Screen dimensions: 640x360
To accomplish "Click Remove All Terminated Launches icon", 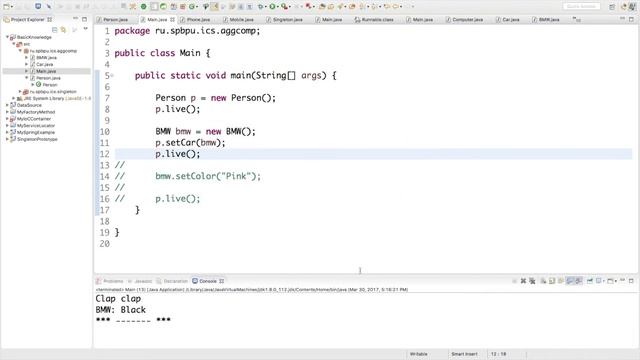I will click(532, 281).
